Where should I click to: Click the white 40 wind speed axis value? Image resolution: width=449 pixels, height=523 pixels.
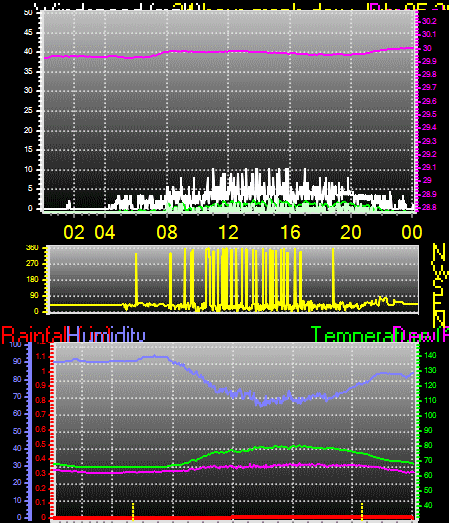28,52
